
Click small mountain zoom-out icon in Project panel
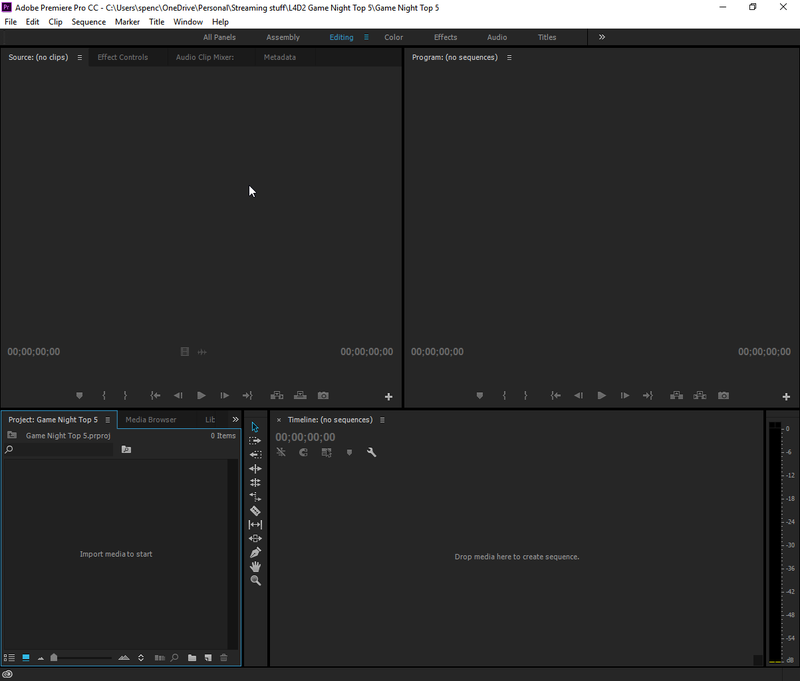41,658
